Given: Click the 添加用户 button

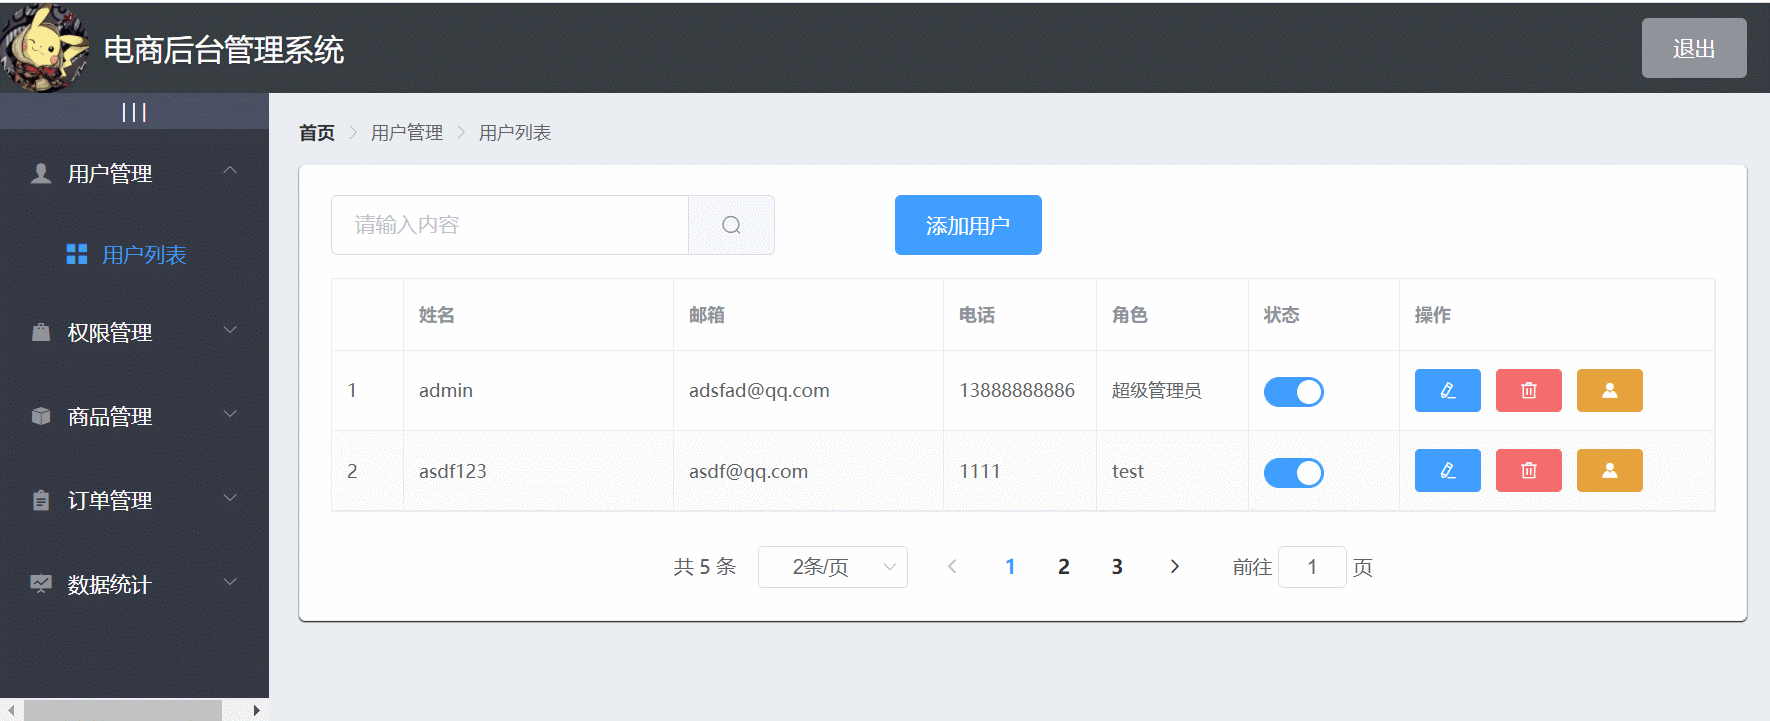Looking at the screenshot, I should 967,225.
